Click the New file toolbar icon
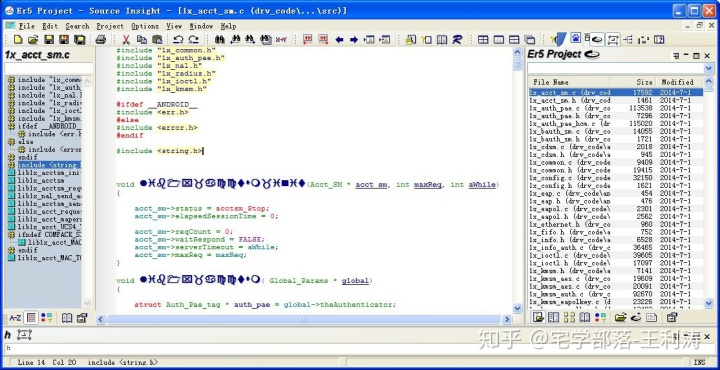This screenshot has width=720, height=370. [18, 39]
